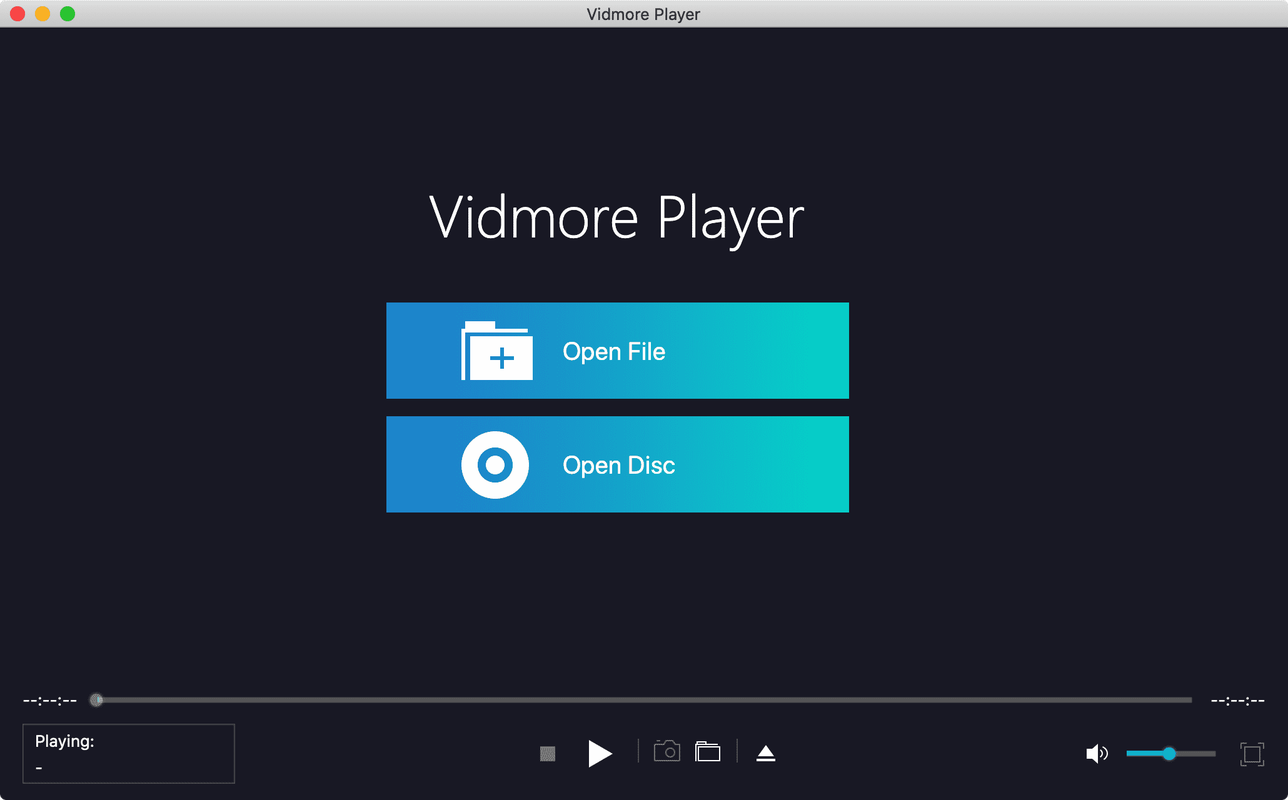Click the elapsed time display on the left

pyautogui.click(x=50, y=701)
